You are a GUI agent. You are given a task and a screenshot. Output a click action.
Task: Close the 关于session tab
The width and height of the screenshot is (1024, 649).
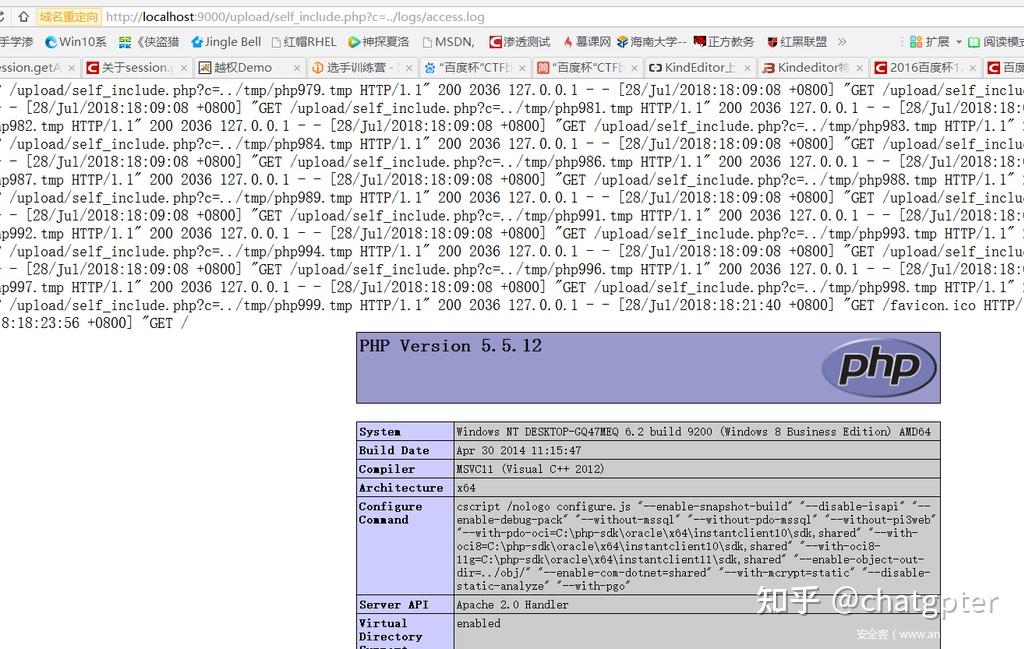click(184, 68)
